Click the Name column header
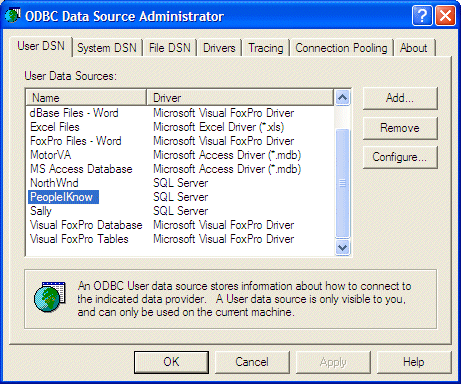This screenshot has height=384, width=461. pos(86,98)
